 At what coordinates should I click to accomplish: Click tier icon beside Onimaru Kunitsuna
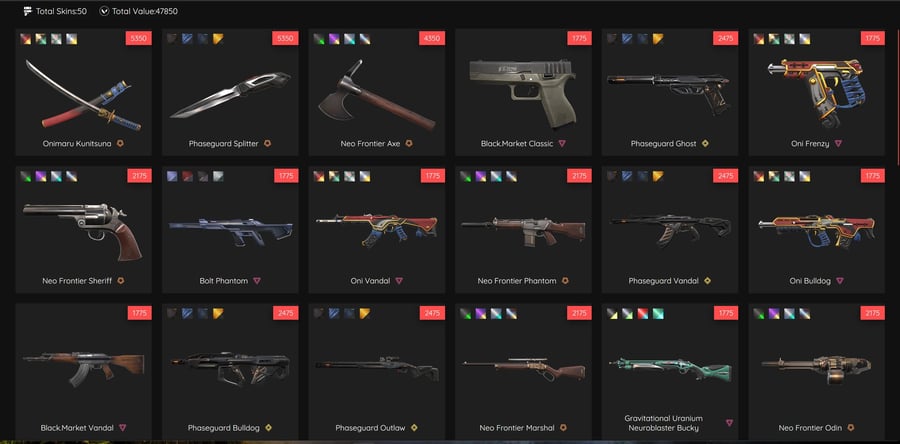[x=120, y=143]
